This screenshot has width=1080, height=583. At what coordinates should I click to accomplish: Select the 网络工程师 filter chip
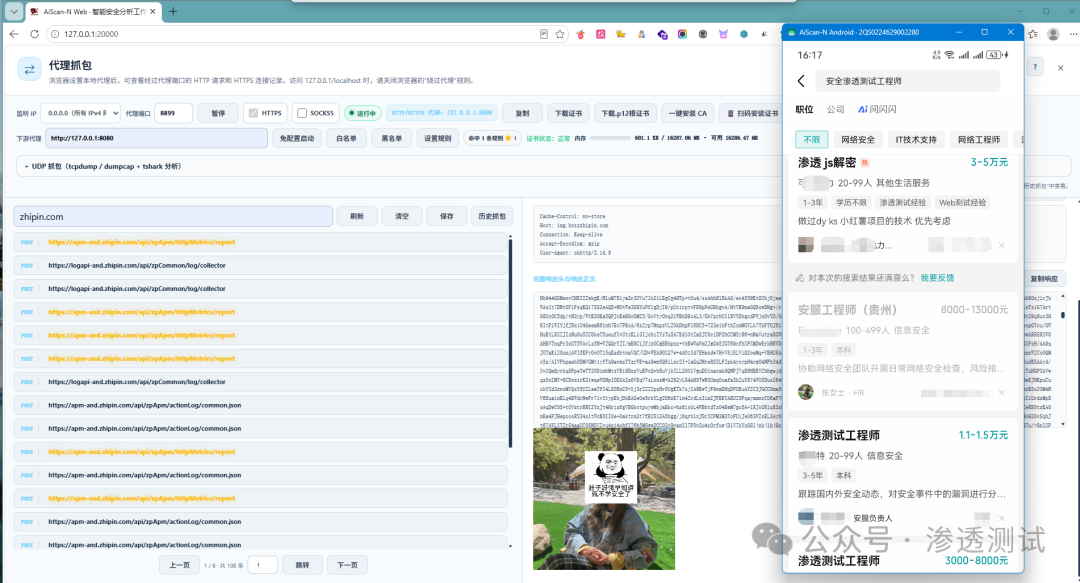click(979, 139)
